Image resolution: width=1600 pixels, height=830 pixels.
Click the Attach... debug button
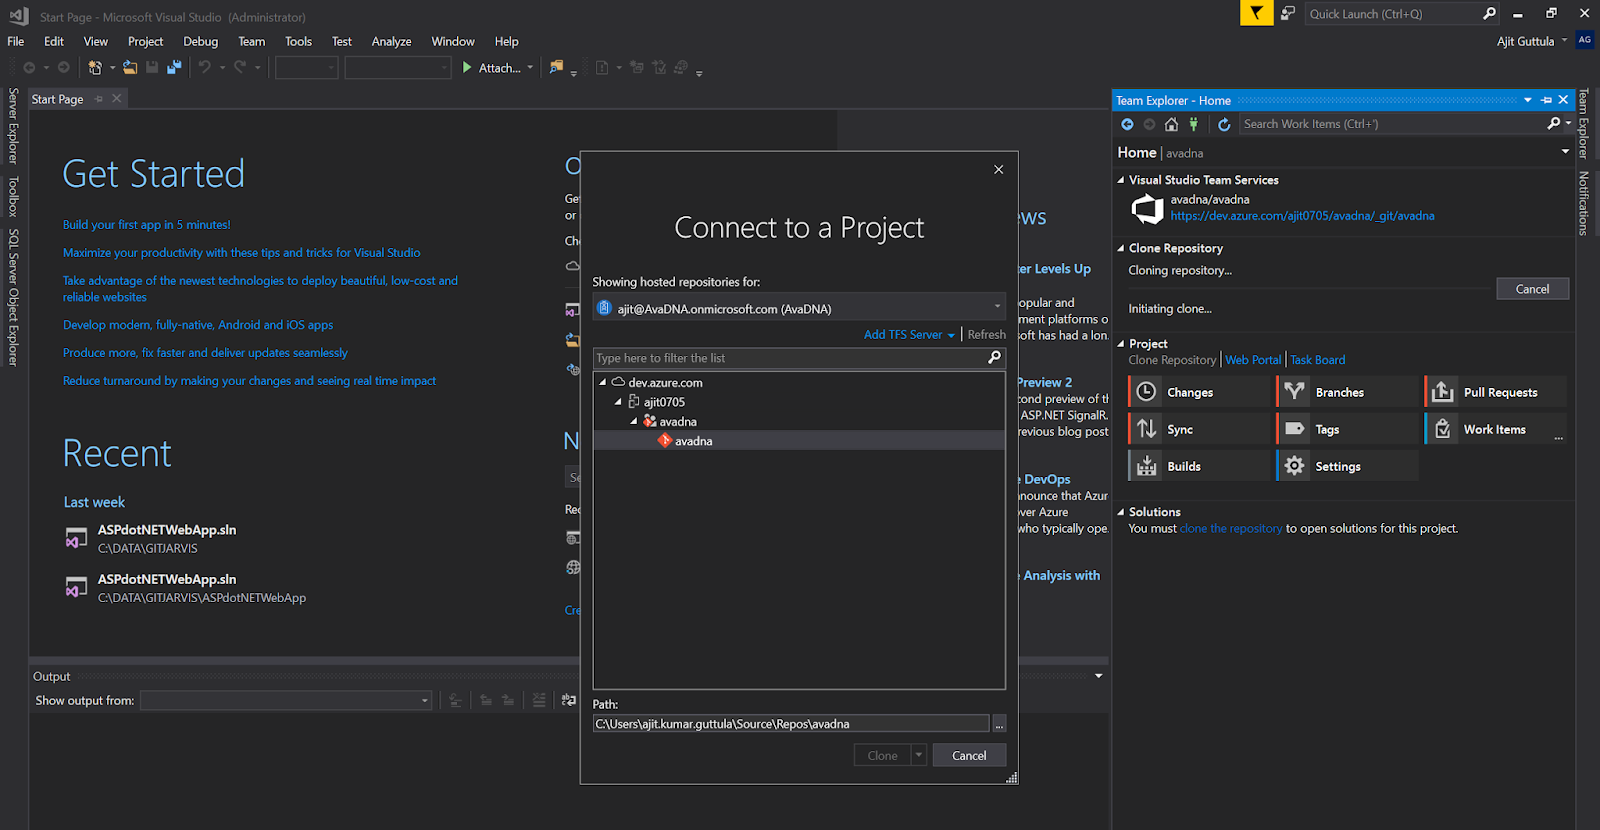(x=491, y=68)
